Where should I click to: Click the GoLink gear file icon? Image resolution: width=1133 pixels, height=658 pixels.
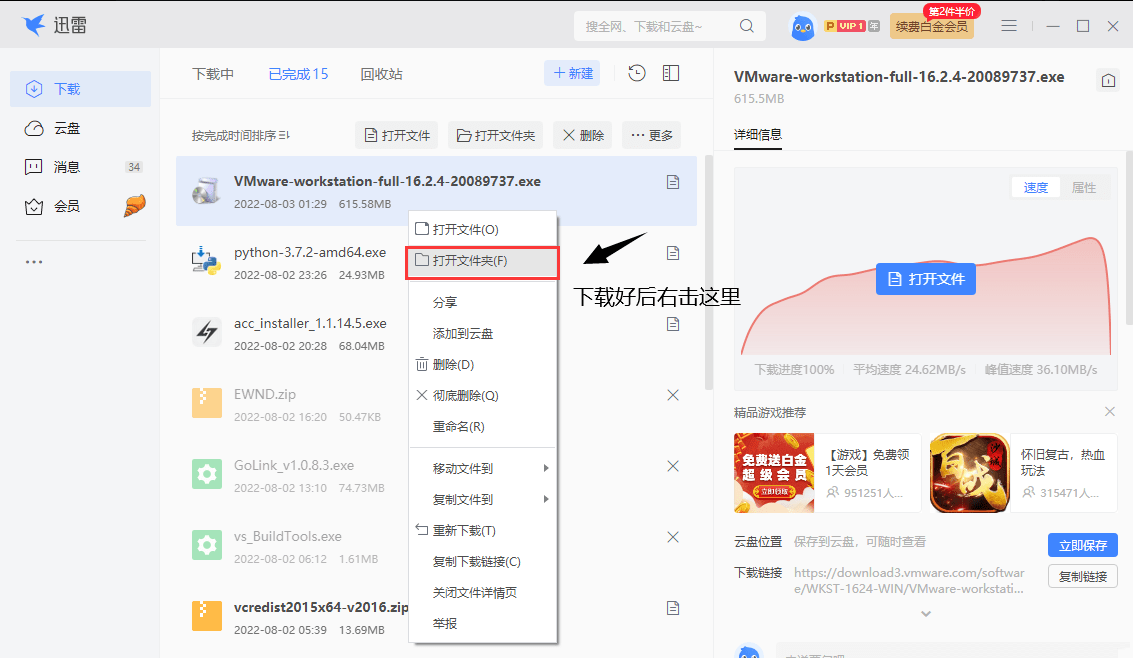pos(206,474)
